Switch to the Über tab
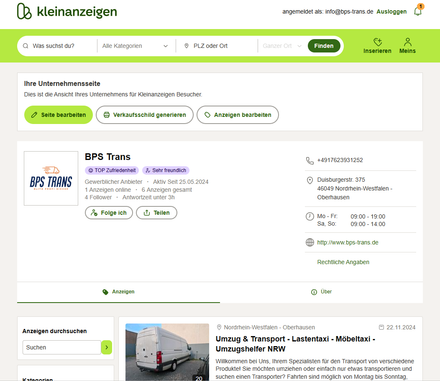 click(321, 292)
